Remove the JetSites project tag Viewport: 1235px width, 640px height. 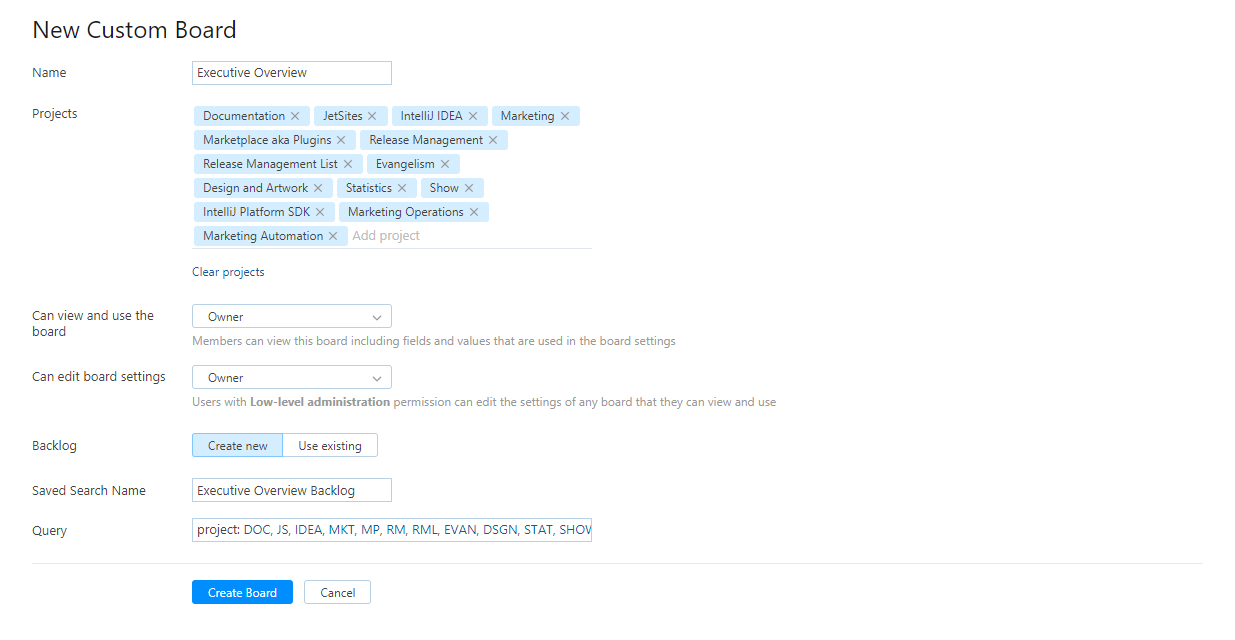(372, 116)
